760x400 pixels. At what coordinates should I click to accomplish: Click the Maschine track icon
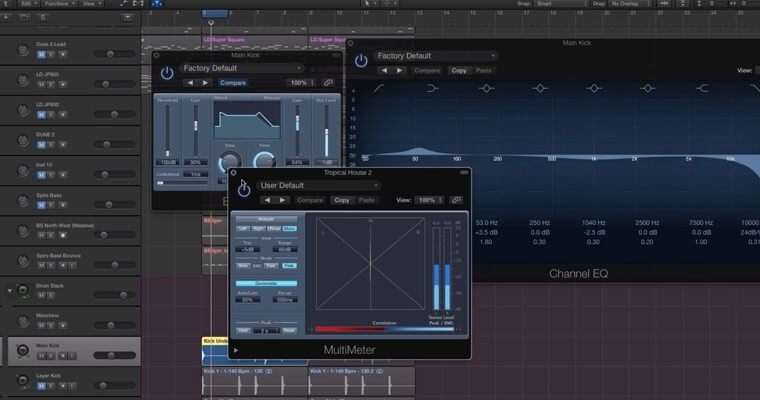[22, 320]
